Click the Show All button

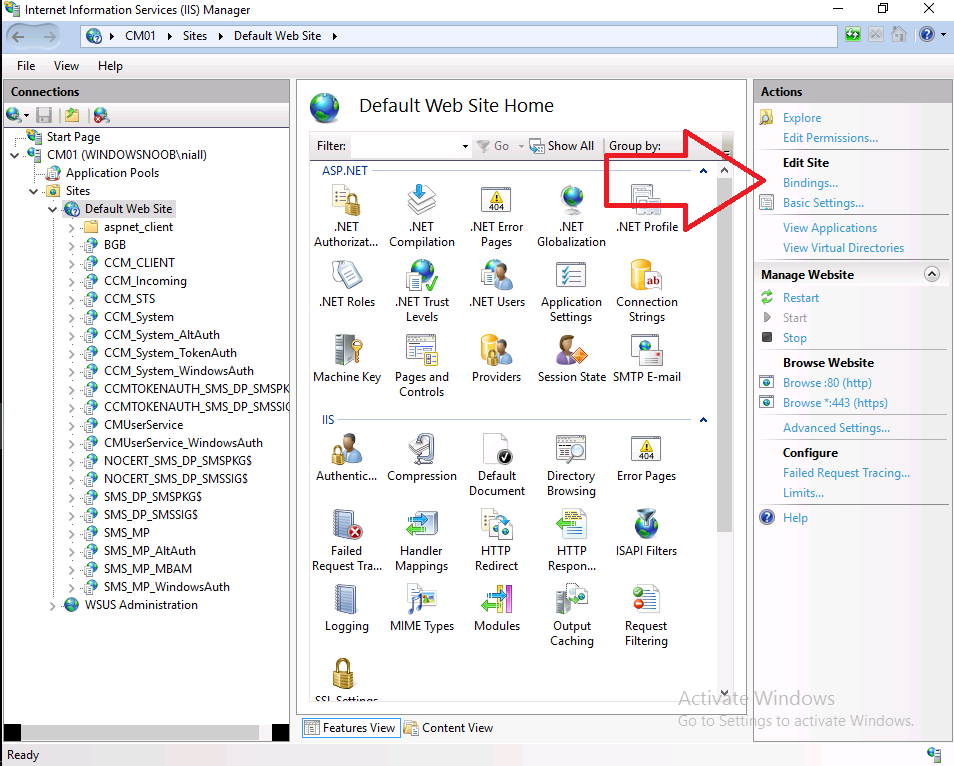tap(562, 146)
